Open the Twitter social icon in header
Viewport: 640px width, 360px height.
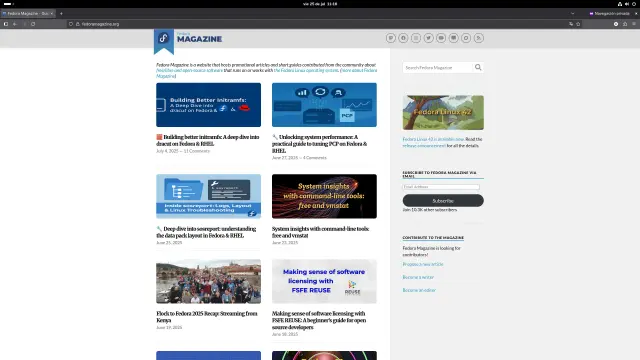(428, 38)
